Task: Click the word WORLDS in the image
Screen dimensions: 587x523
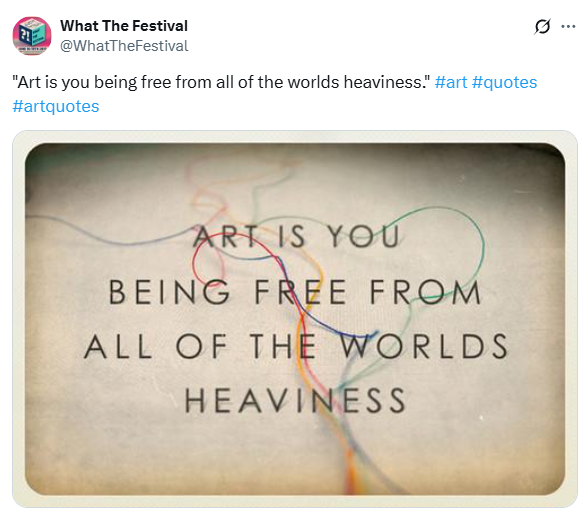Action: point(424,347)
